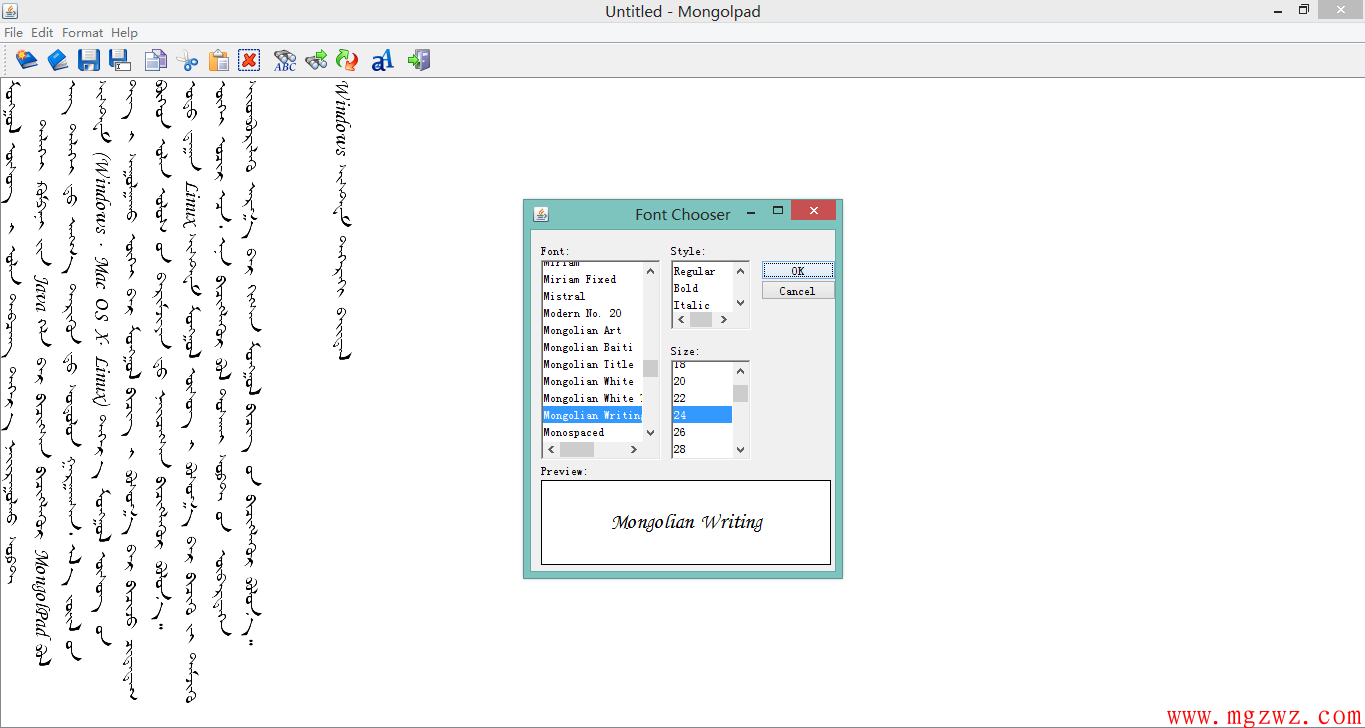
Task: Open the File menu
Action: click(x=13, y=33)
